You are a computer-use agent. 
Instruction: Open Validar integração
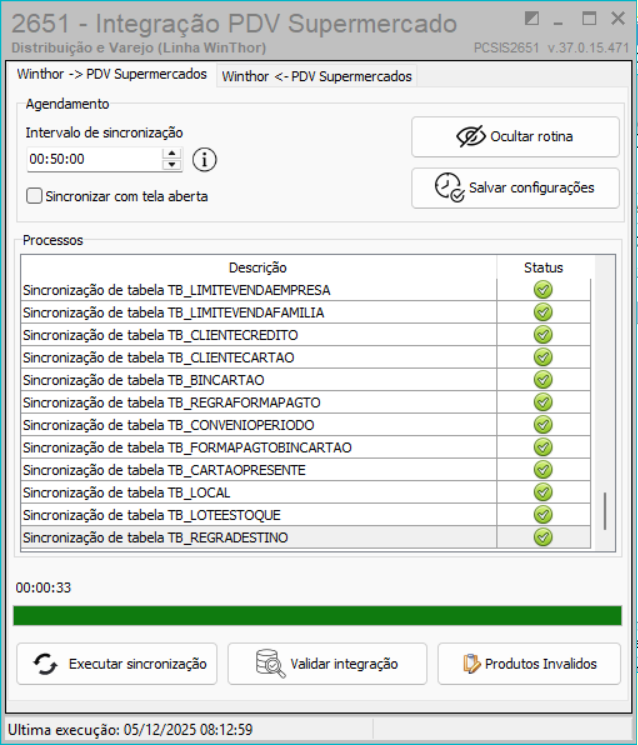click(327, 664)
